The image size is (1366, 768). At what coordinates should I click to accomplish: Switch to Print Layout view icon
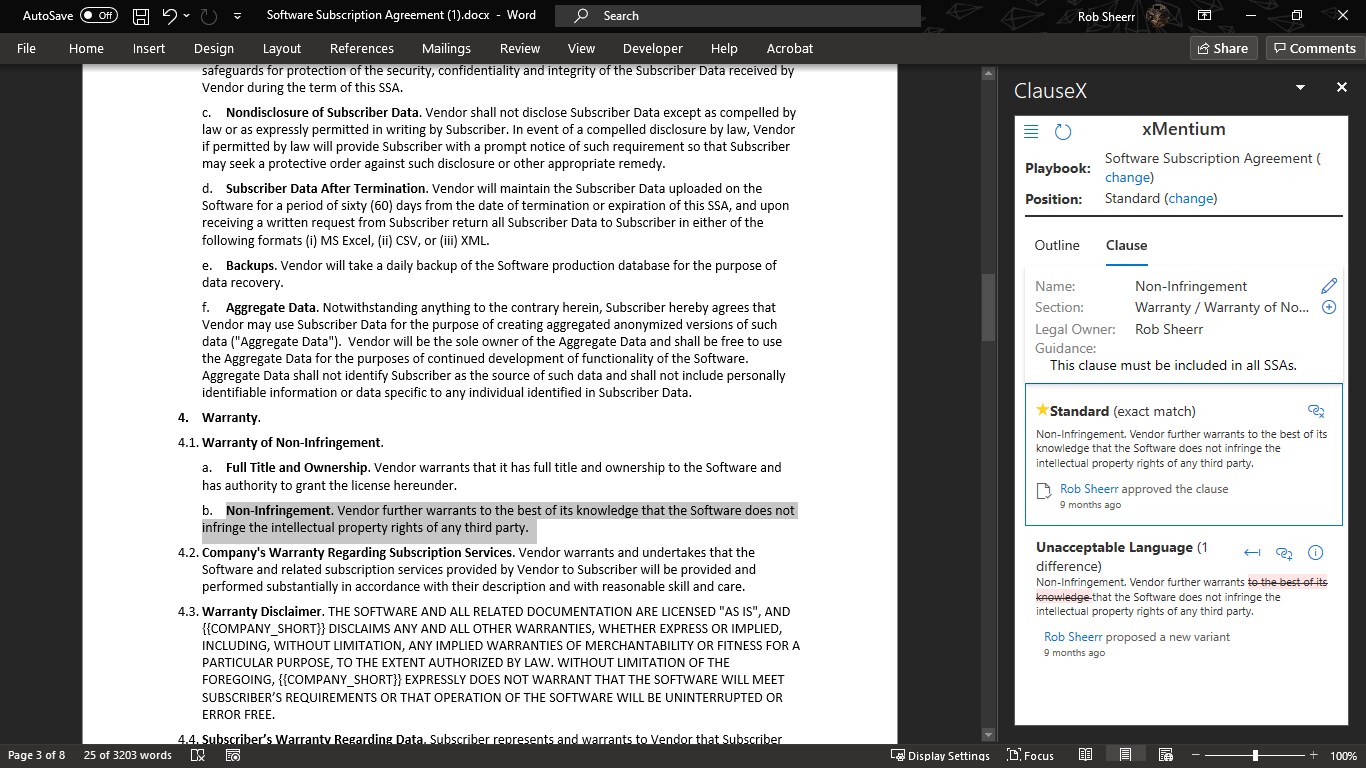click(x=1125, y=755)
